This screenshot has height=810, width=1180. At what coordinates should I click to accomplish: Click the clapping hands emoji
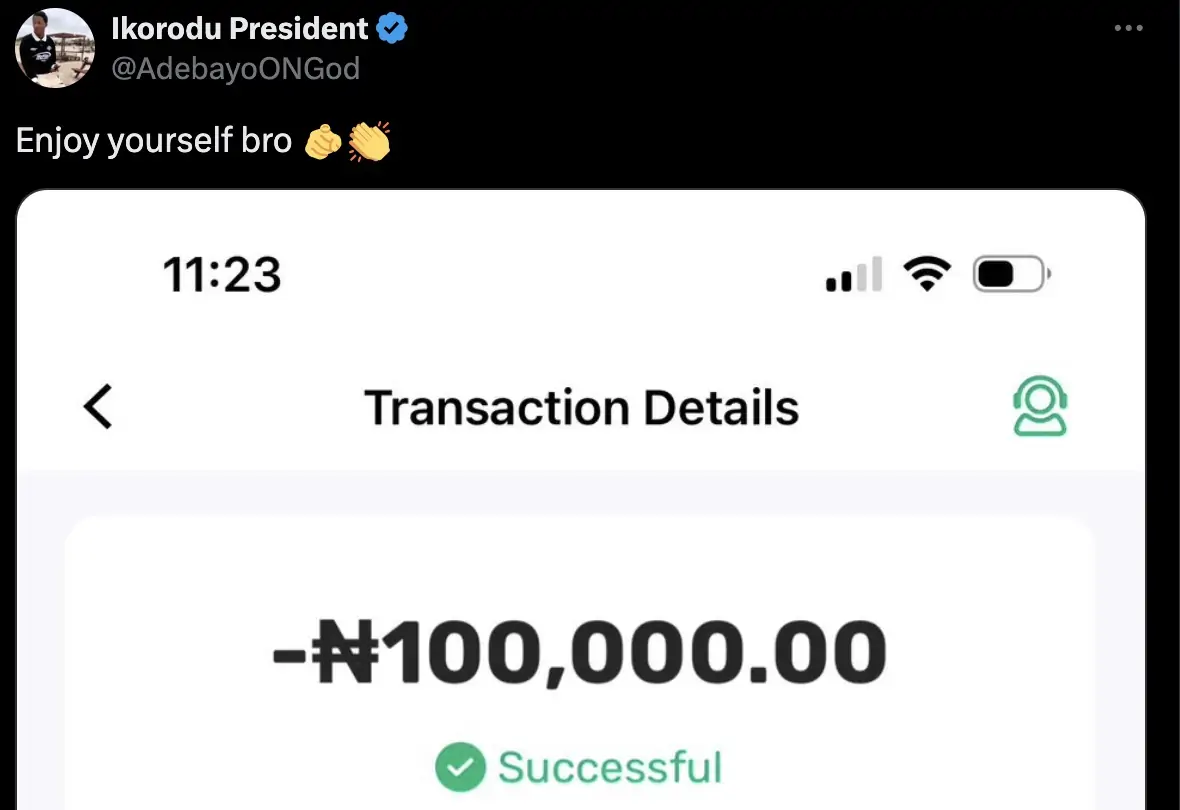coord(369,142)
